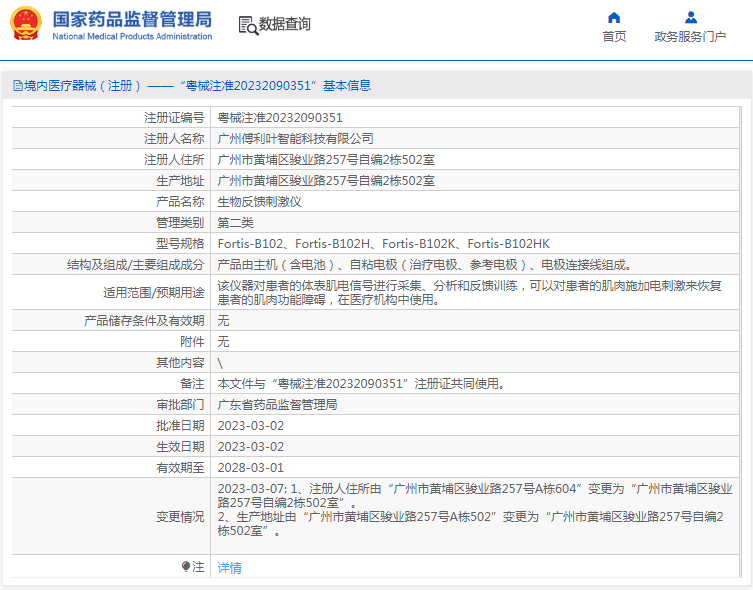Click the 变更情况 label

click(180, 517)
